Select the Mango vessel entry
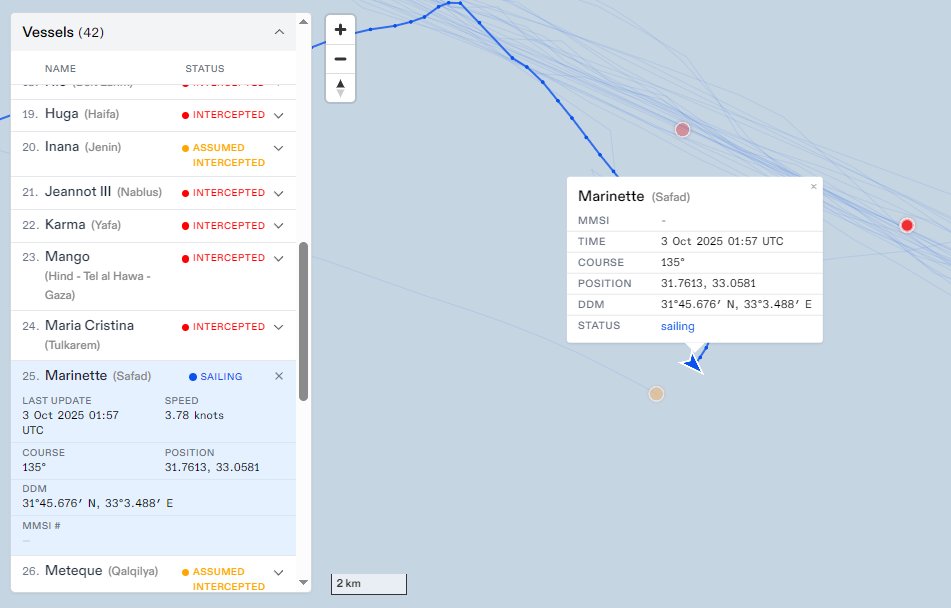The image size is (951, 608). pyautogui.click(x=62, y=257)
